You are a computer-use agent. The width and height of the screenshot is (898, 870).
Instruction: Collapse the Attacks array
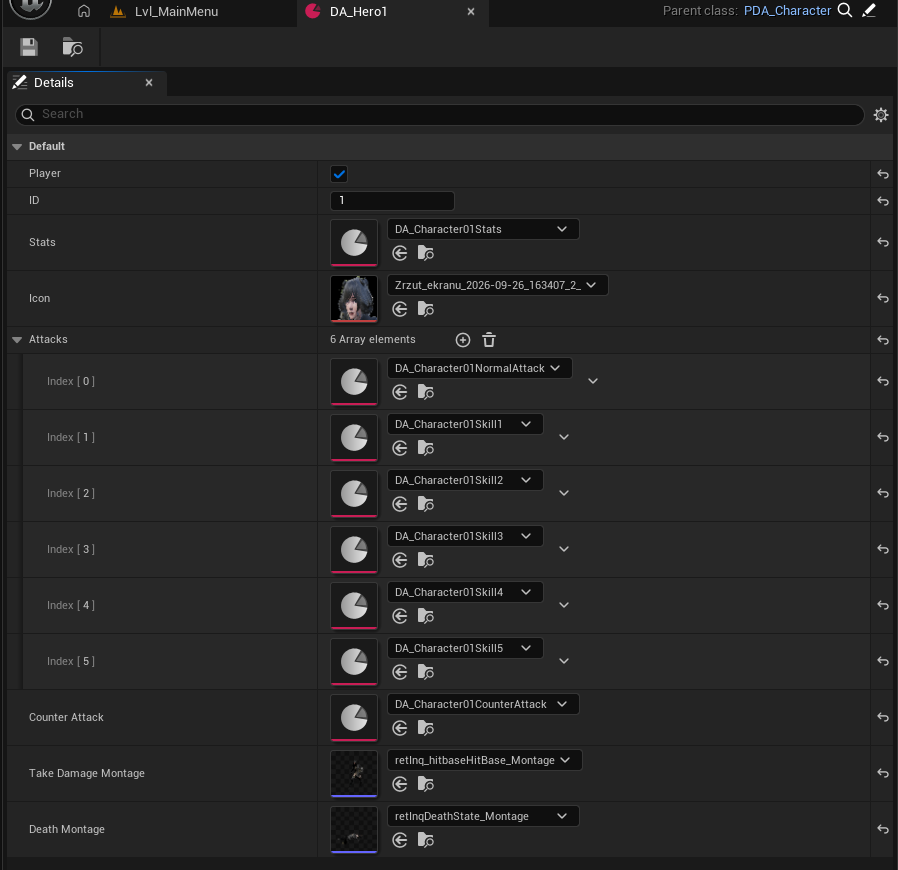coord(17,340)
